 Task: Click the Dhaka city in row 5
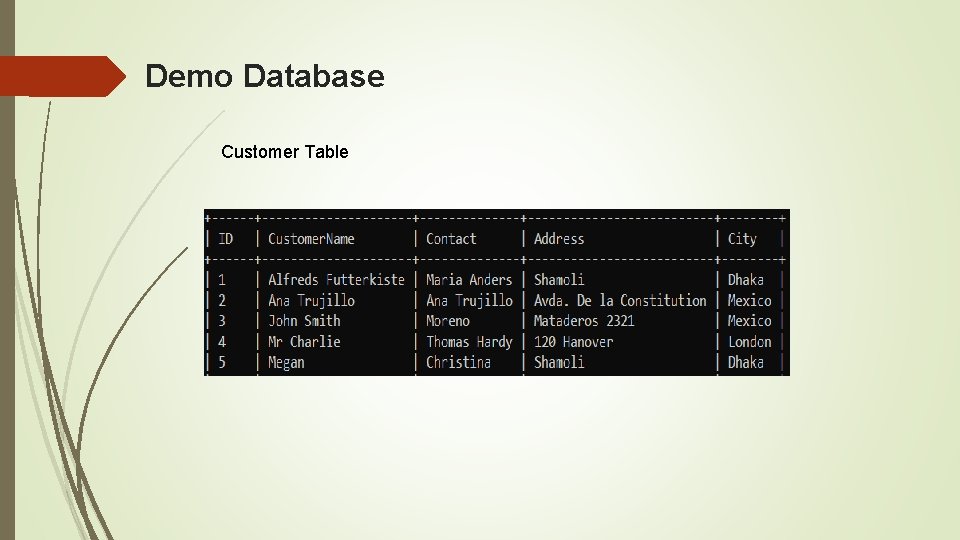[746, 362]
